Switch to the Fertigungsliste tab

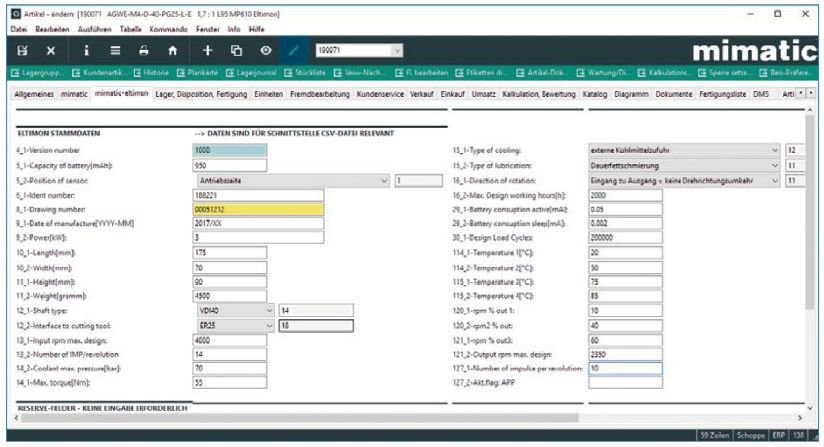723,94
